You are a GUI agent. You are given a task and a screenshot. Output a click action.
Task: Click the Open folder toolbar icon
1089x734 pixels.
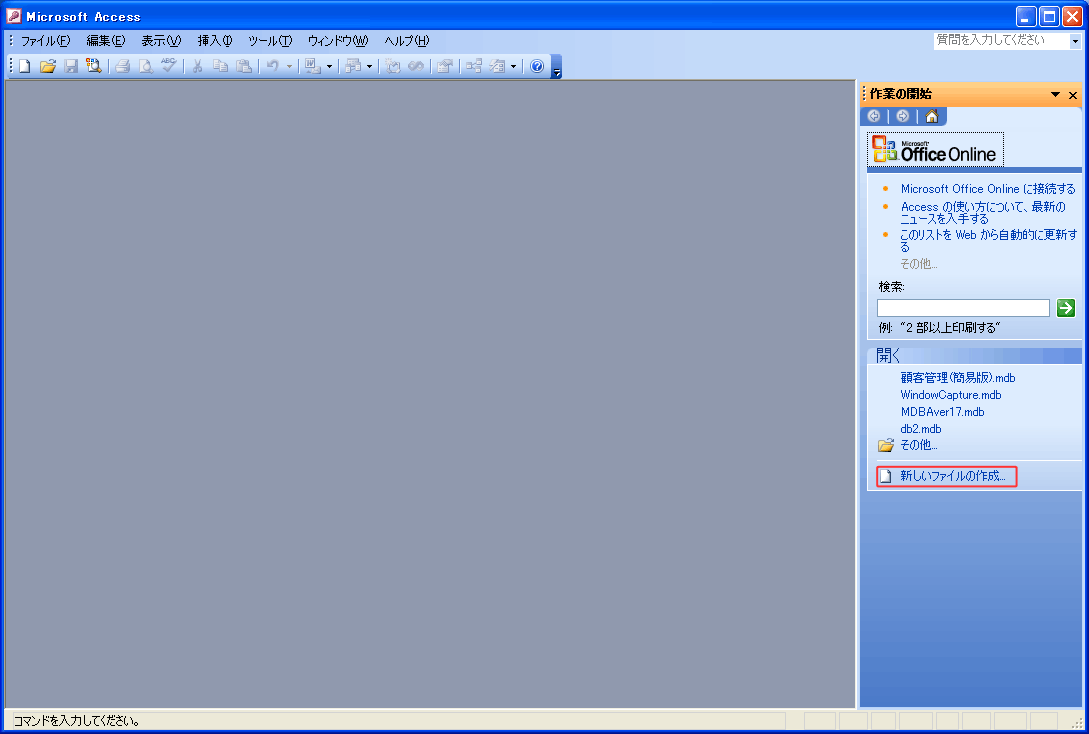click(x=48, y=66)
